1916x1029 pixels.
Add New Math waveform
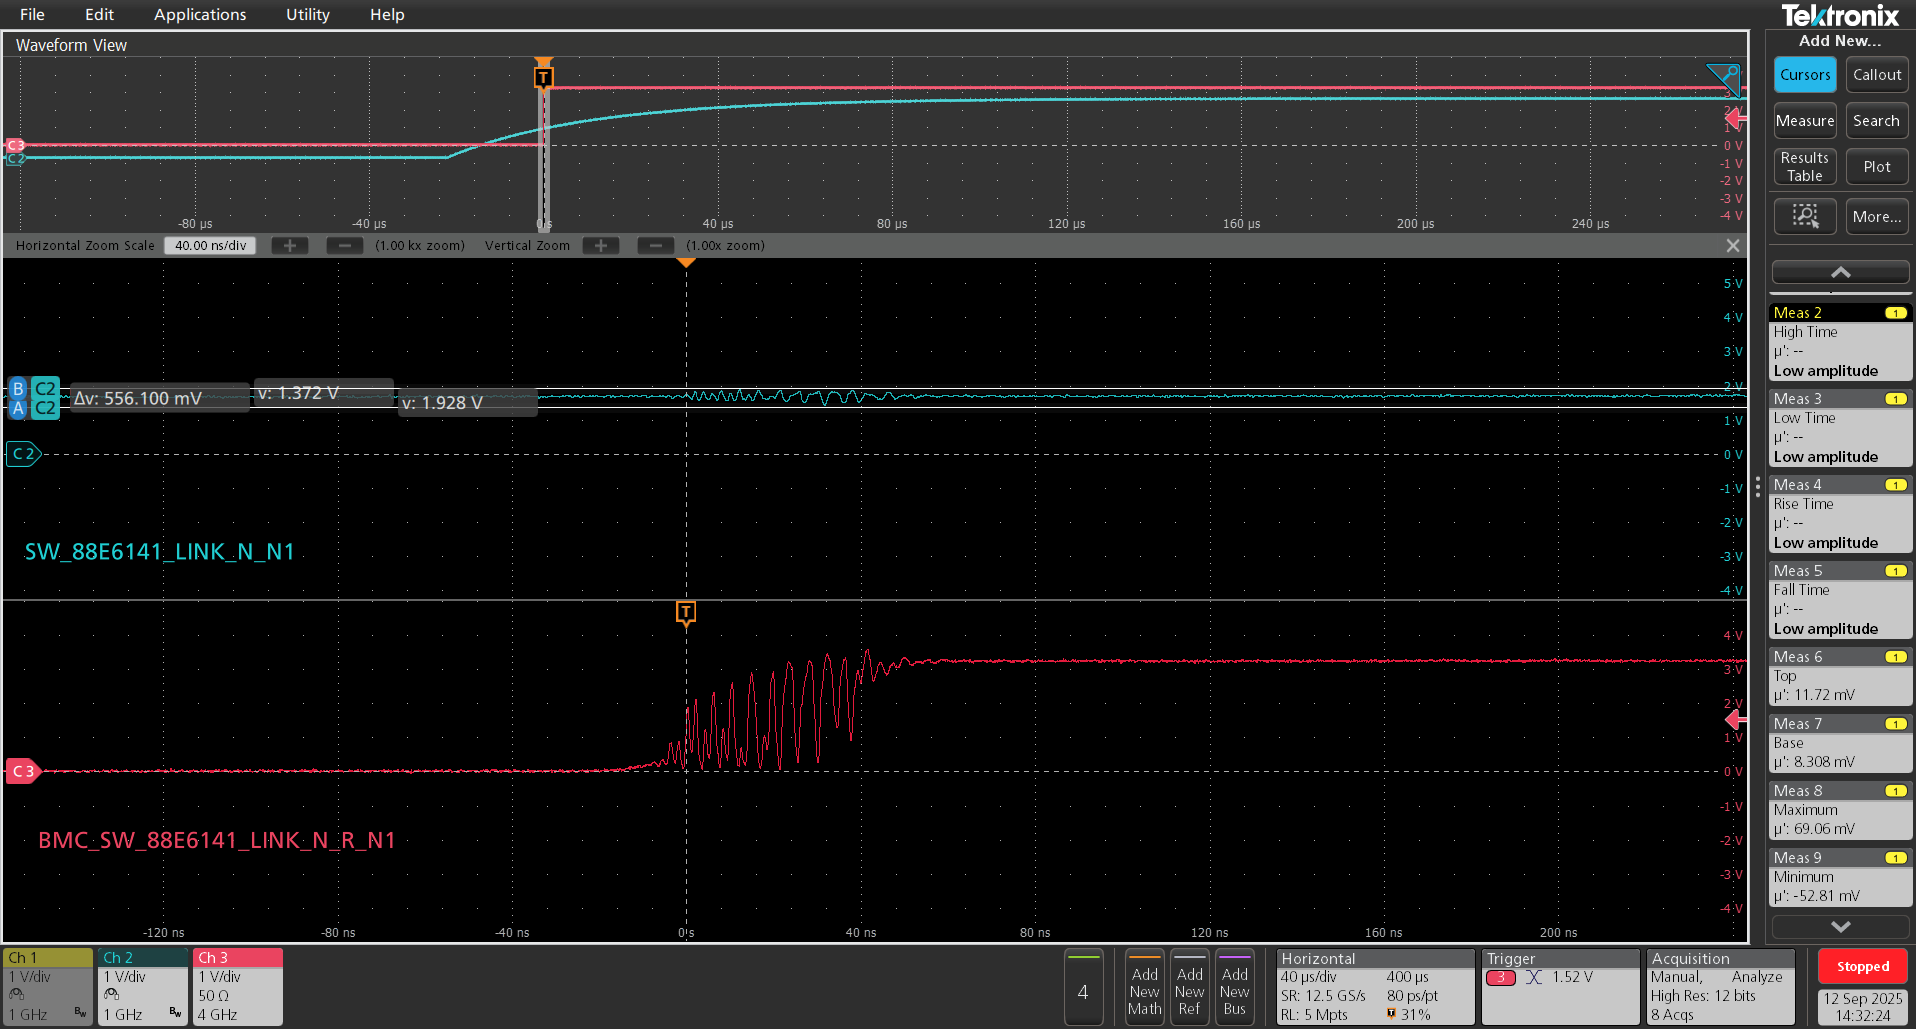click(x=1144, y=987)
